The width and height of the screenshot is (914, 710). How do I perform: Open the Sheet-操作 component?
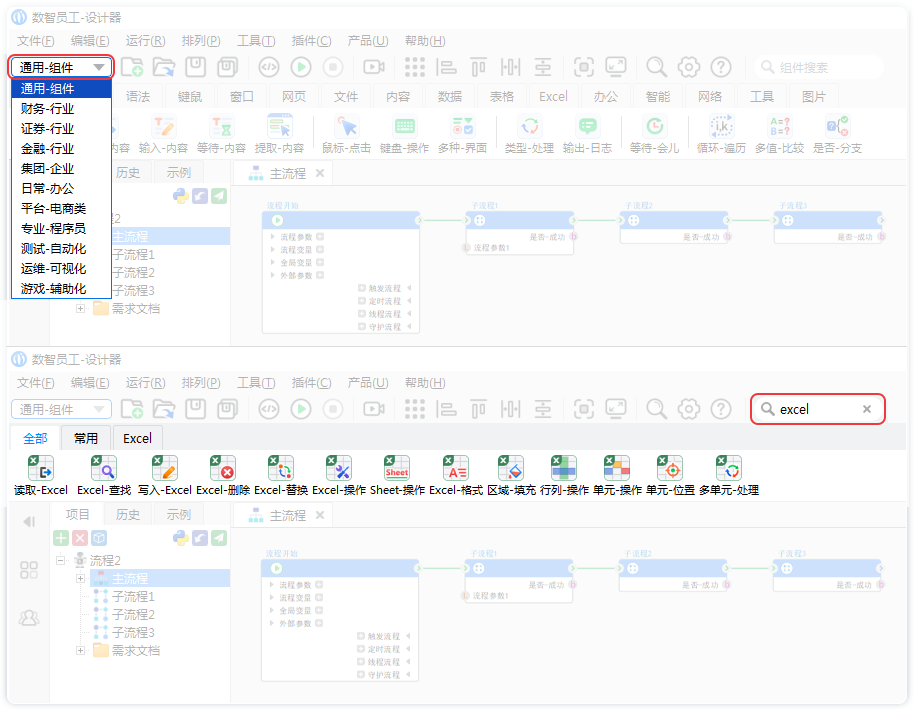pyautogui.click(x=397, y=468)
